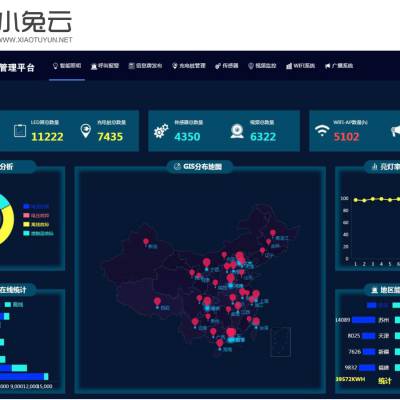The width and height of the screenshot is (400, 400).
Task: Click the 亮灯率 panel title
Action: tap(390, 166)
